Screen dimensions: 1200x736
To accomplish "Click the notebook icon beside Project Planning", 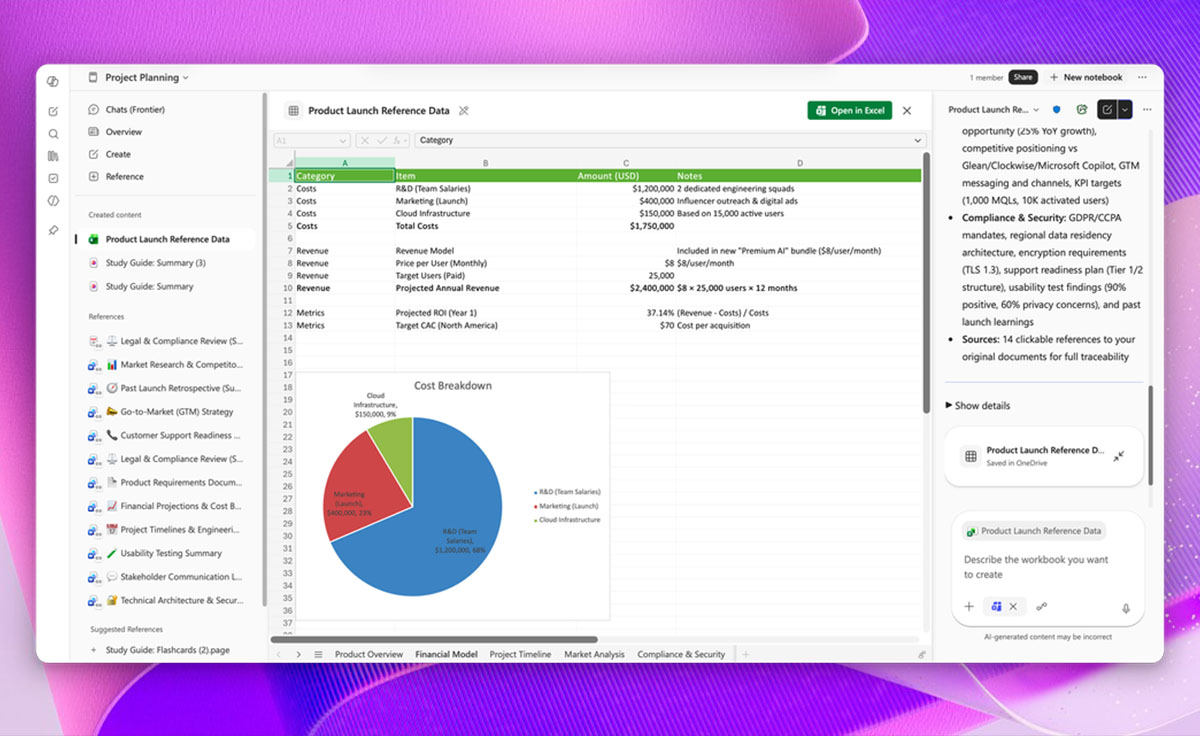I will point(94,77).
